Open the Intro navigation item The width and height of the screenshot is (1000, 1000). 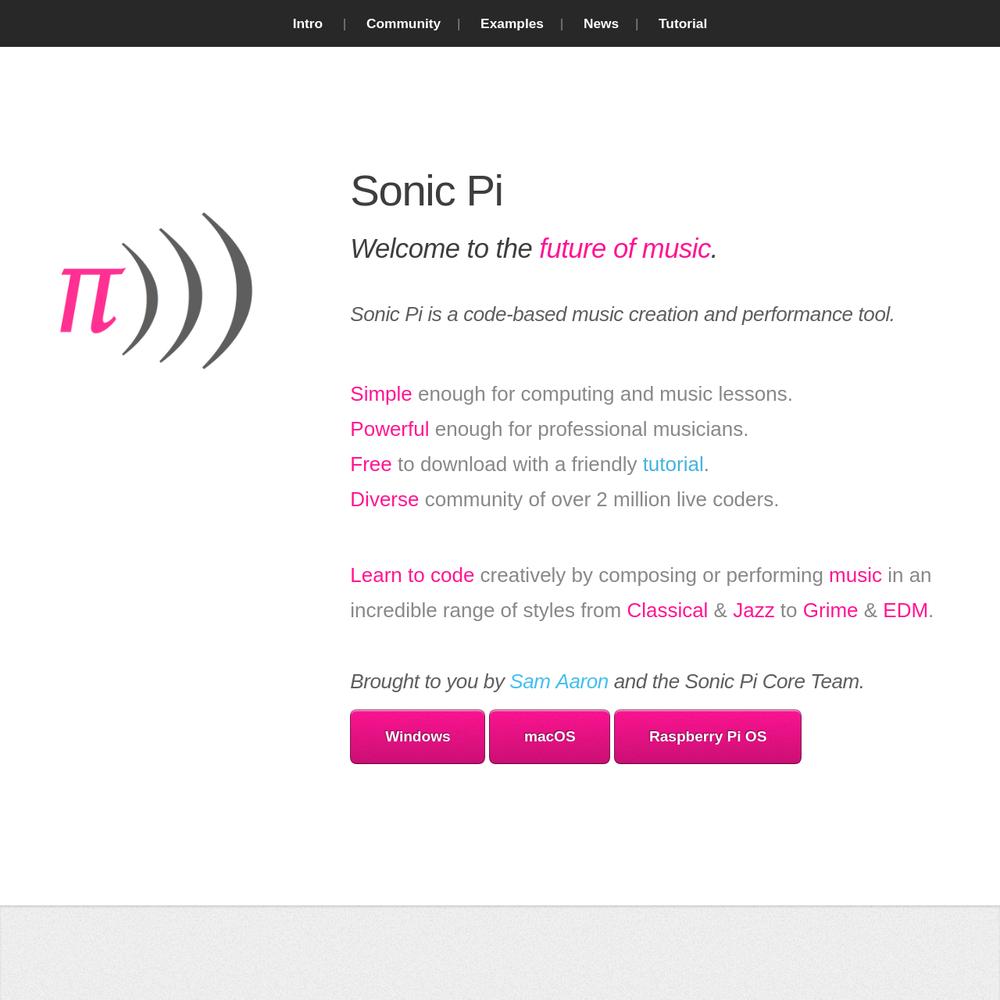click(307, 24)
